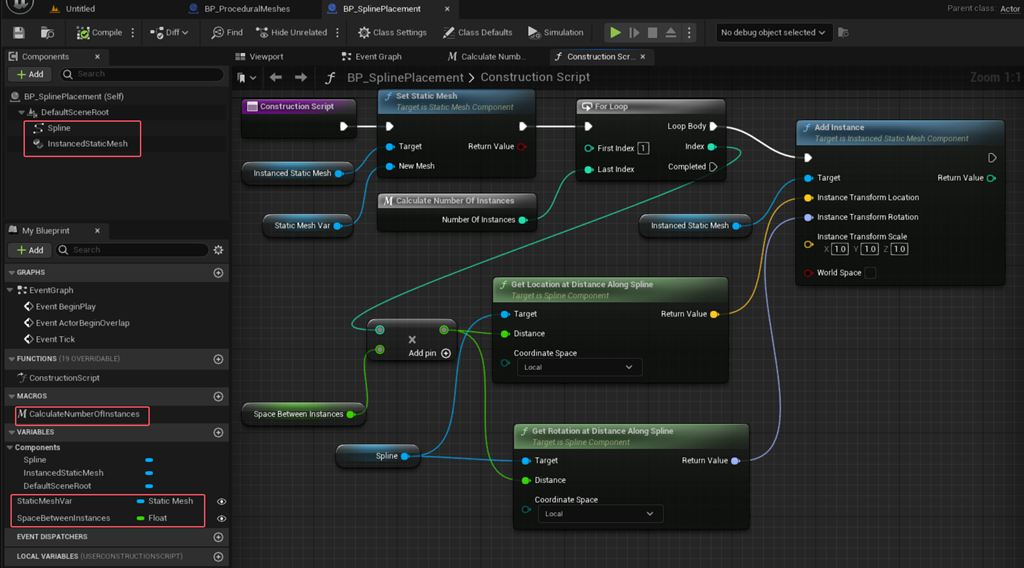Click the Find button in toolbar
The height and width of the screenshot is (568, 1024).
227,33
